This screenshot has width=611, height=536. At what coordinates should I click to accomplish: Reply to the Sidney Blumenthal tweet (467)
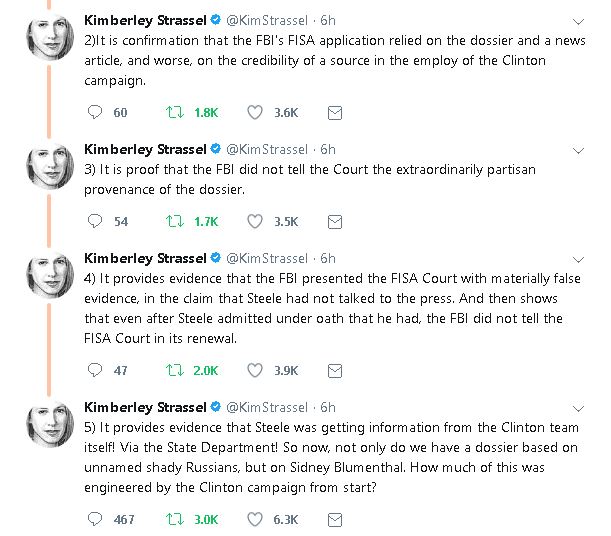coord(95,519)
